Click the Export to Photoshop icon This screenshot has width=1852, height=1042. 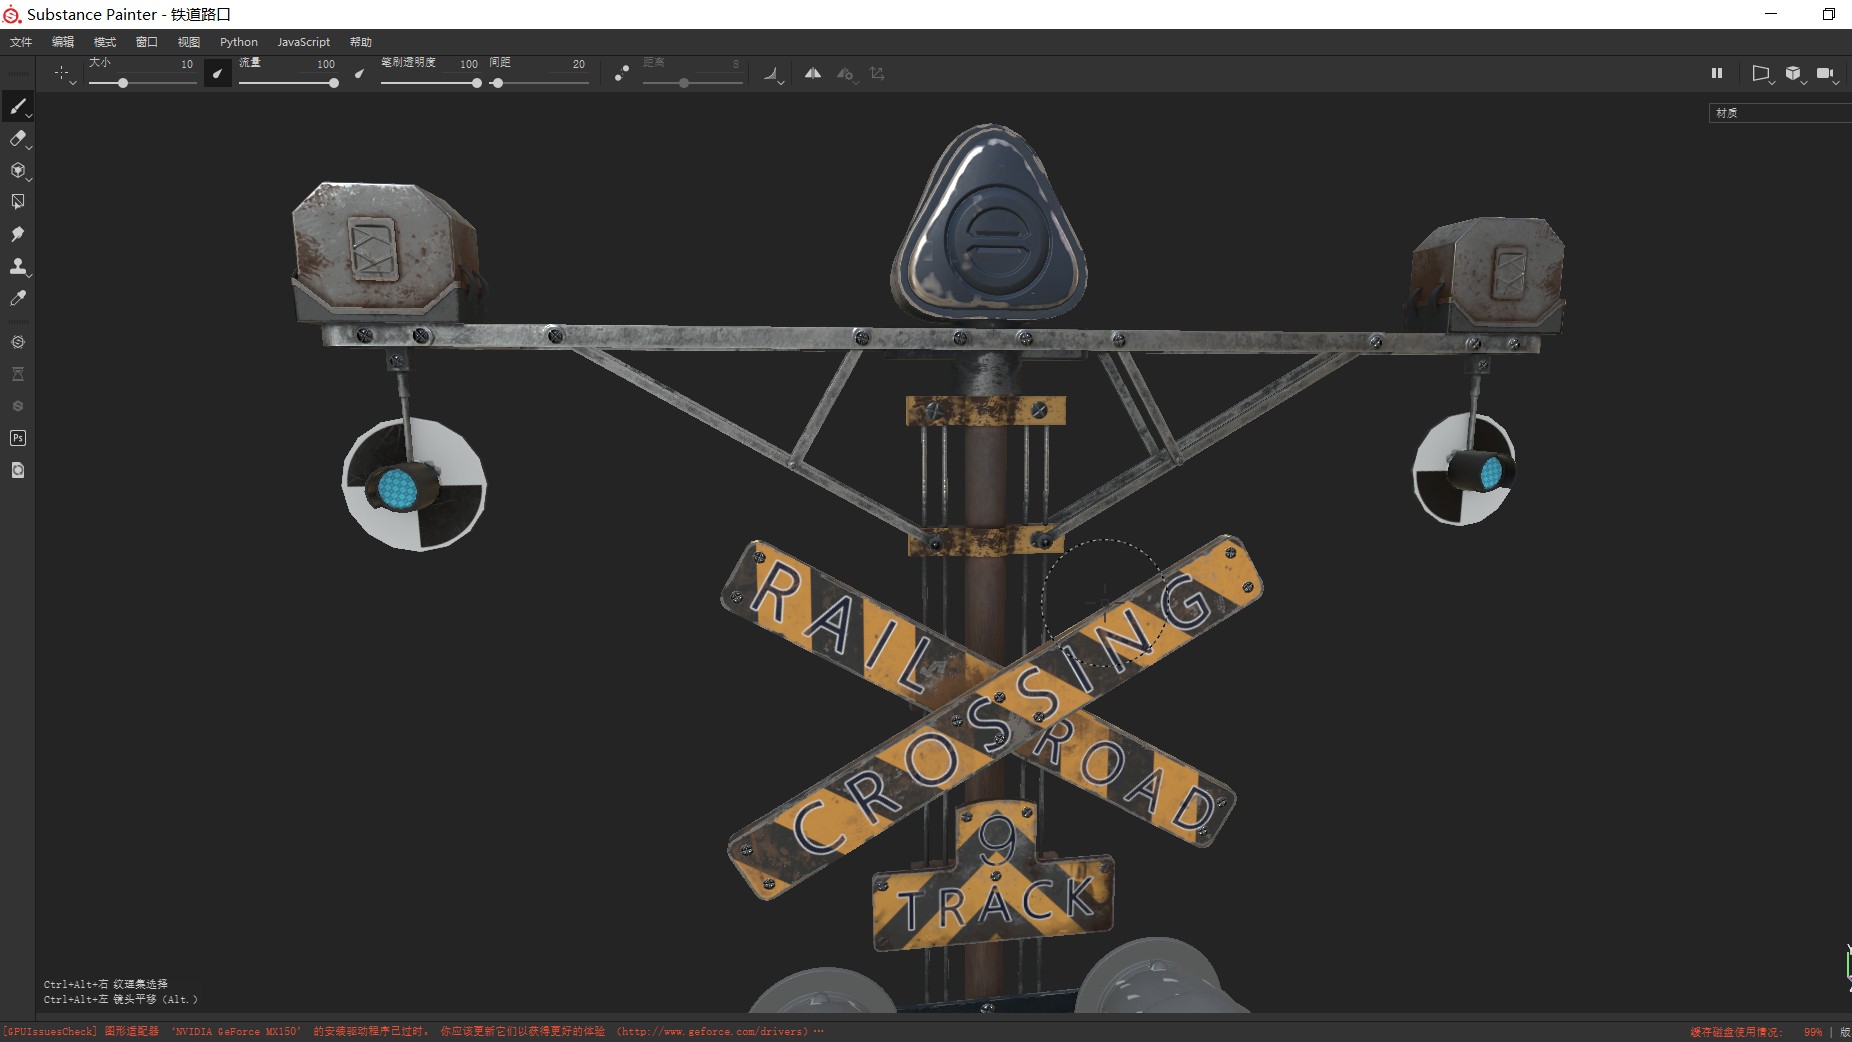click(18, 438)
